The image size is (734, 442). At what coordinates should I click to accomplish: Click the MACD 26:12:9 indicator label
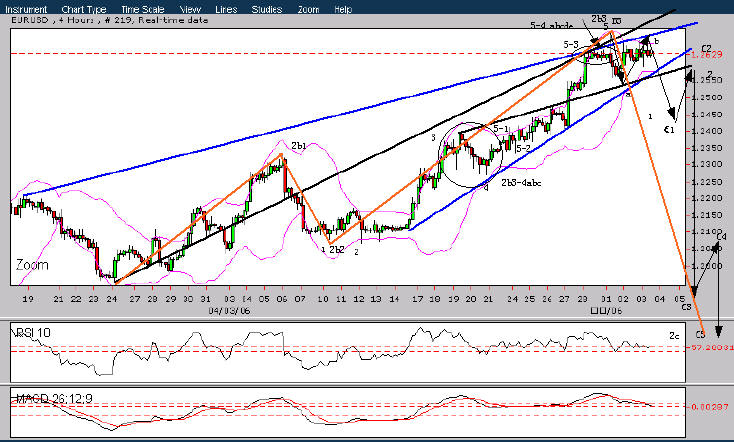pos(54,399)
